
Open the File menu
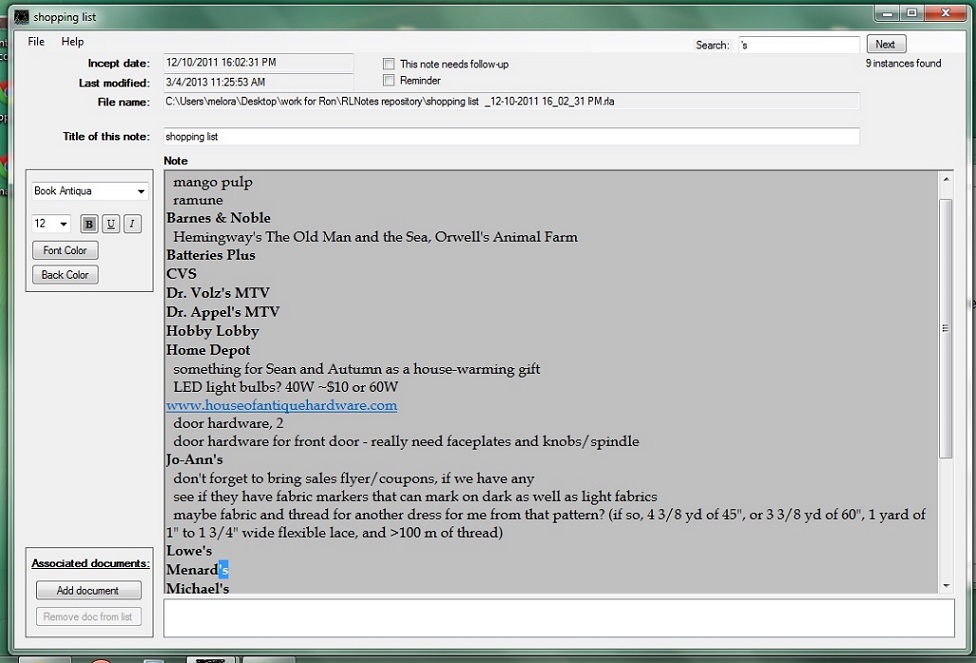[36, 42]
